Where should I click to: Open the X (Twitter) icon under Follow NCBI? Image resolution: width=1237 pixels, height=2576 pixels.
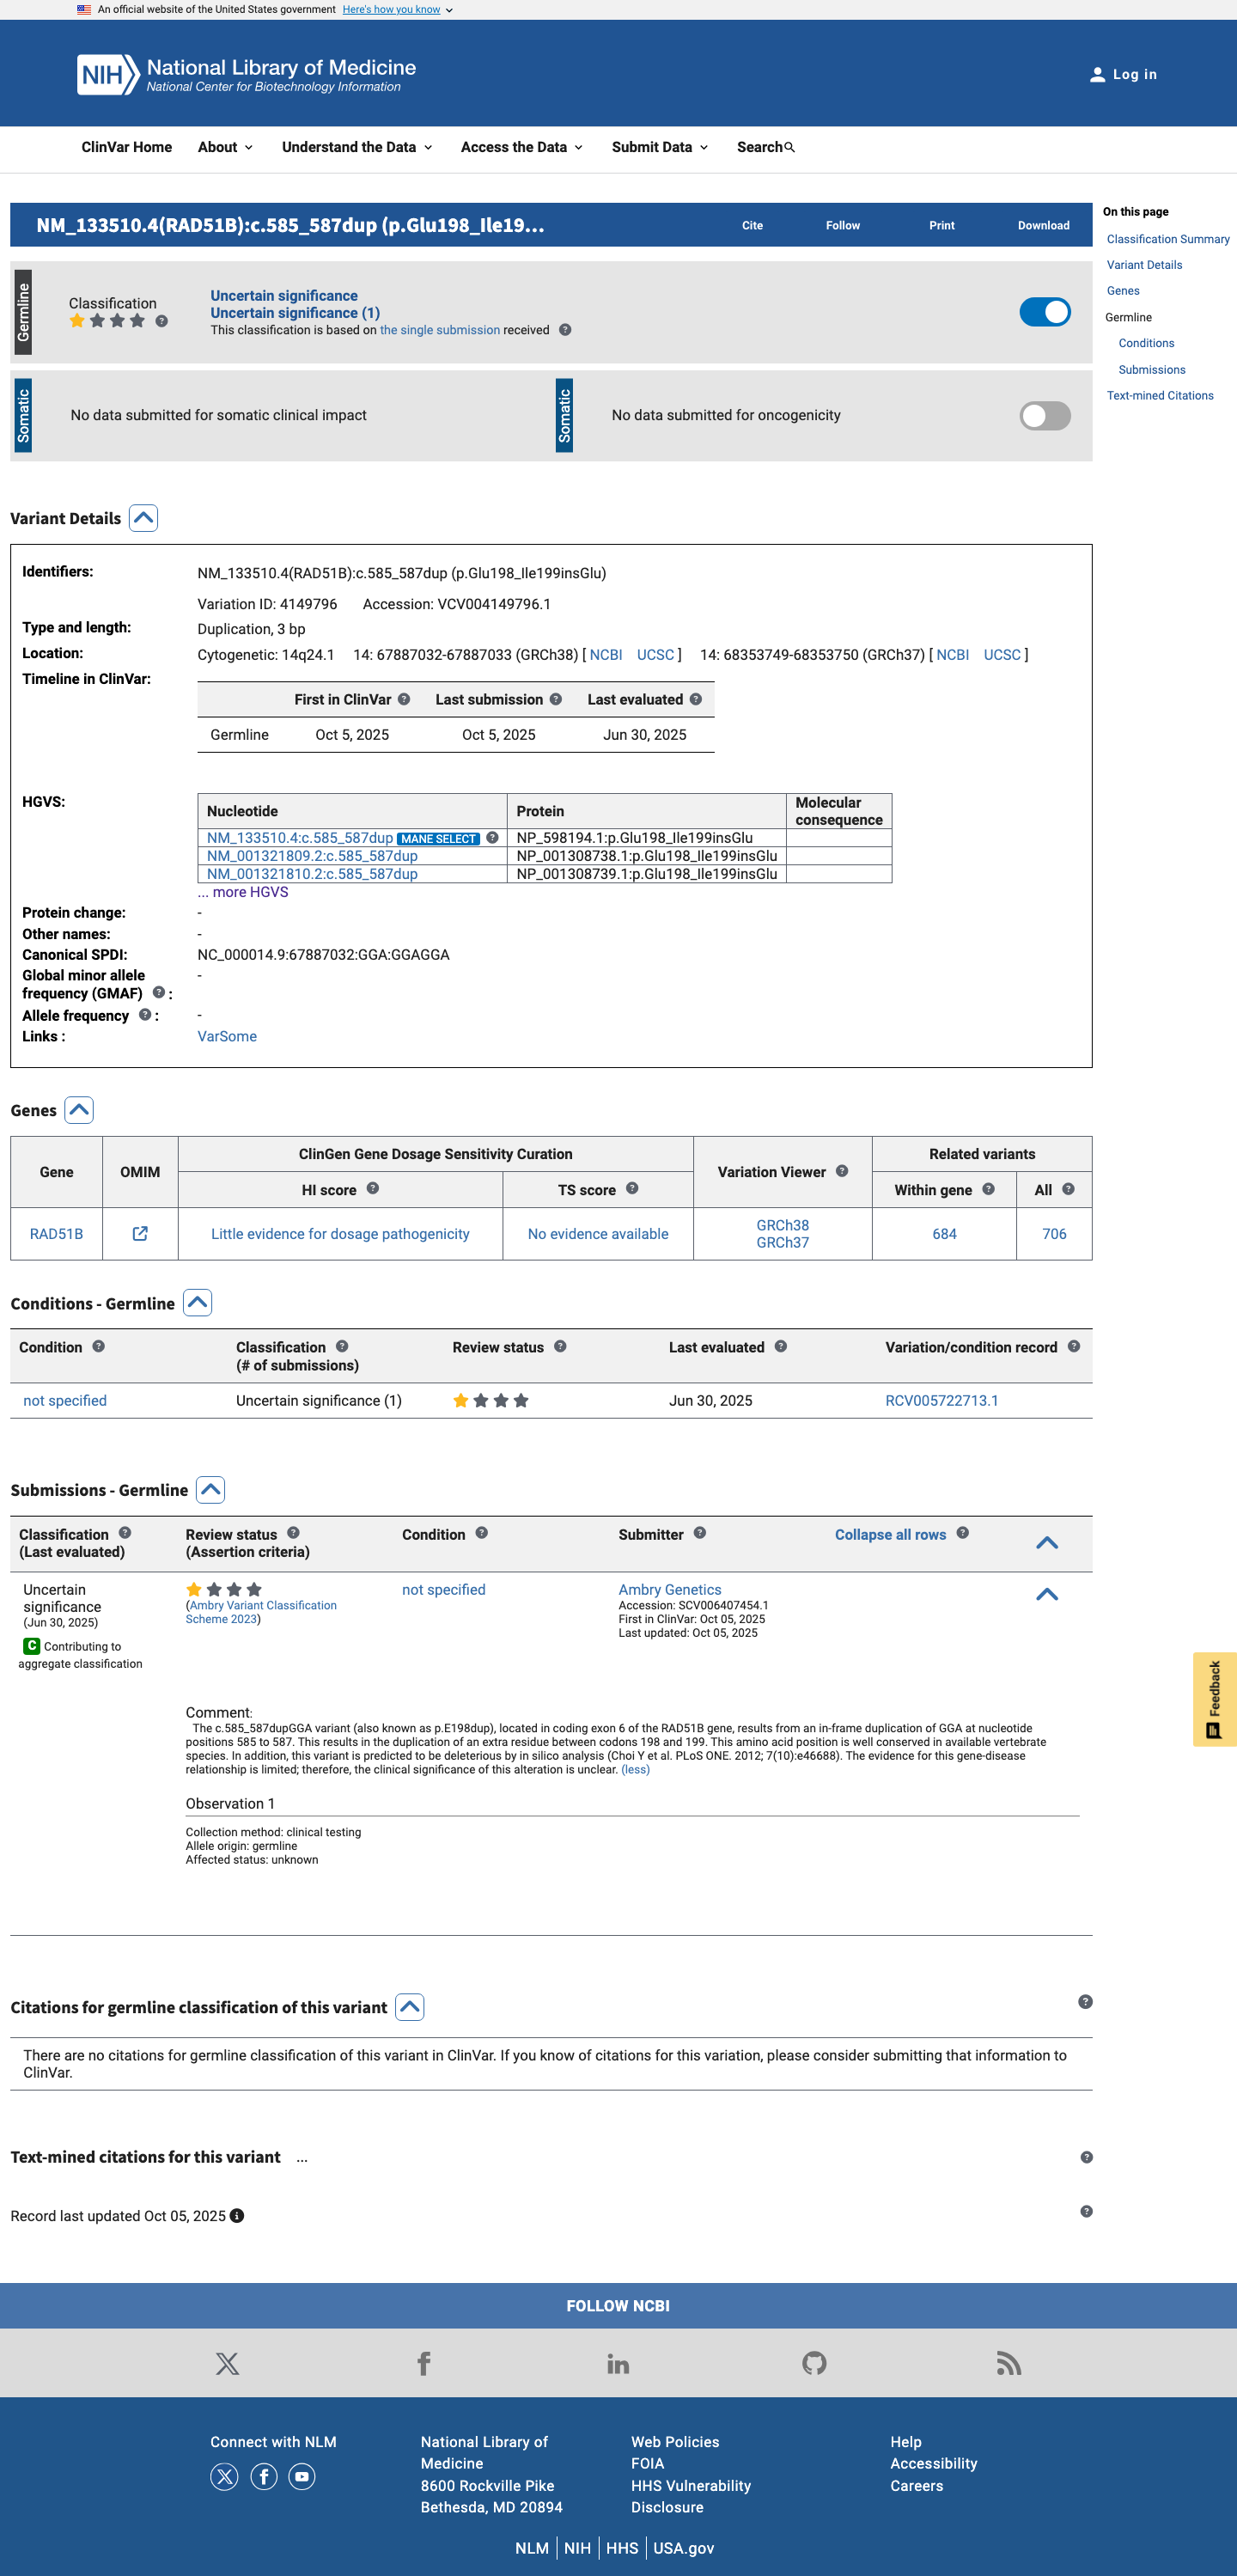(x=228, y=2363)
